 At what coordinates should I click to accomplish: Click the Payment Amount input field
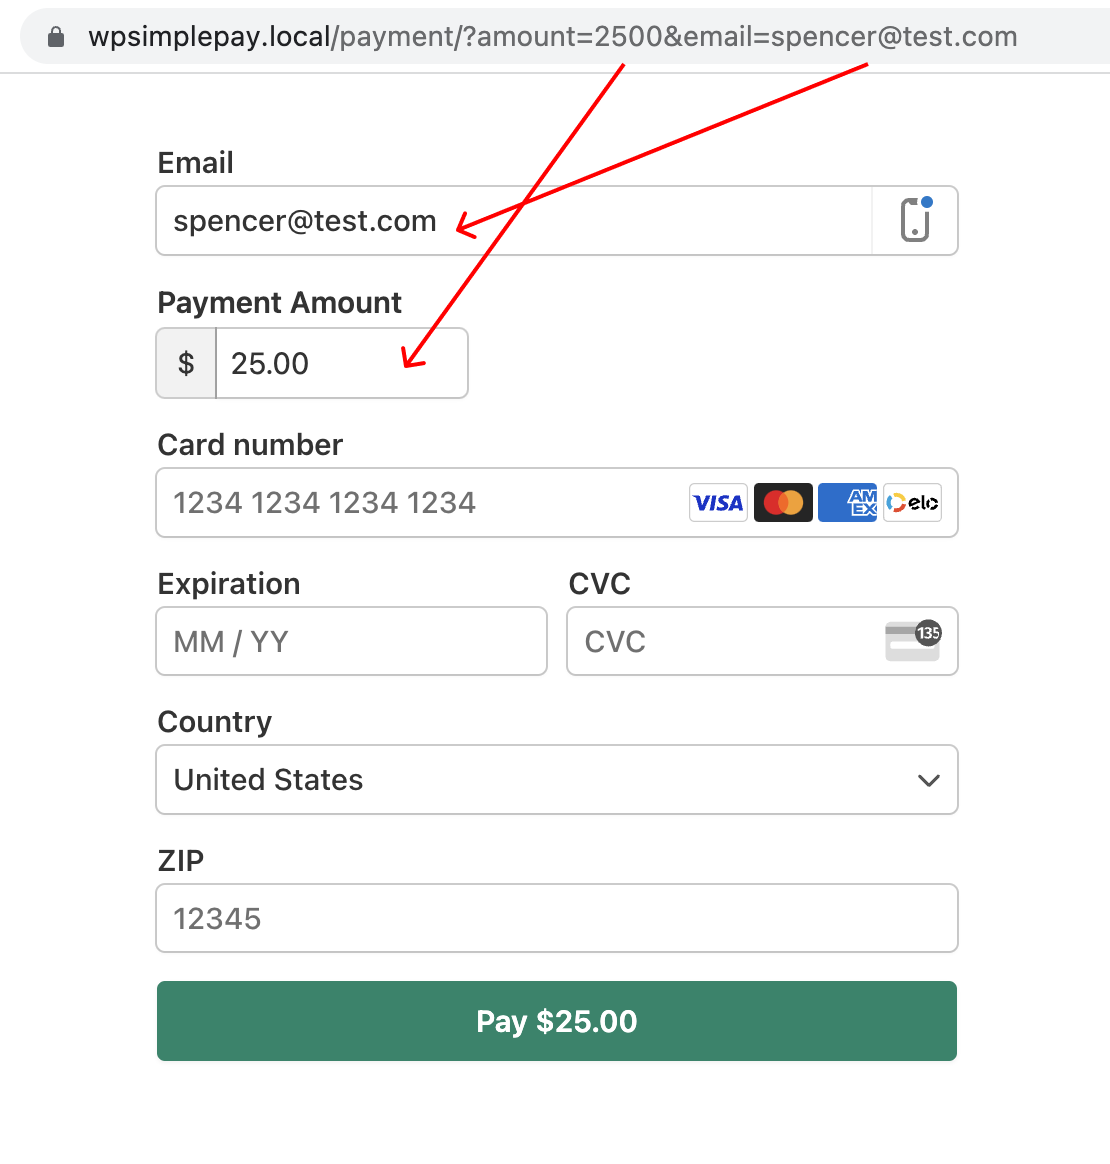tap(340, 363)
